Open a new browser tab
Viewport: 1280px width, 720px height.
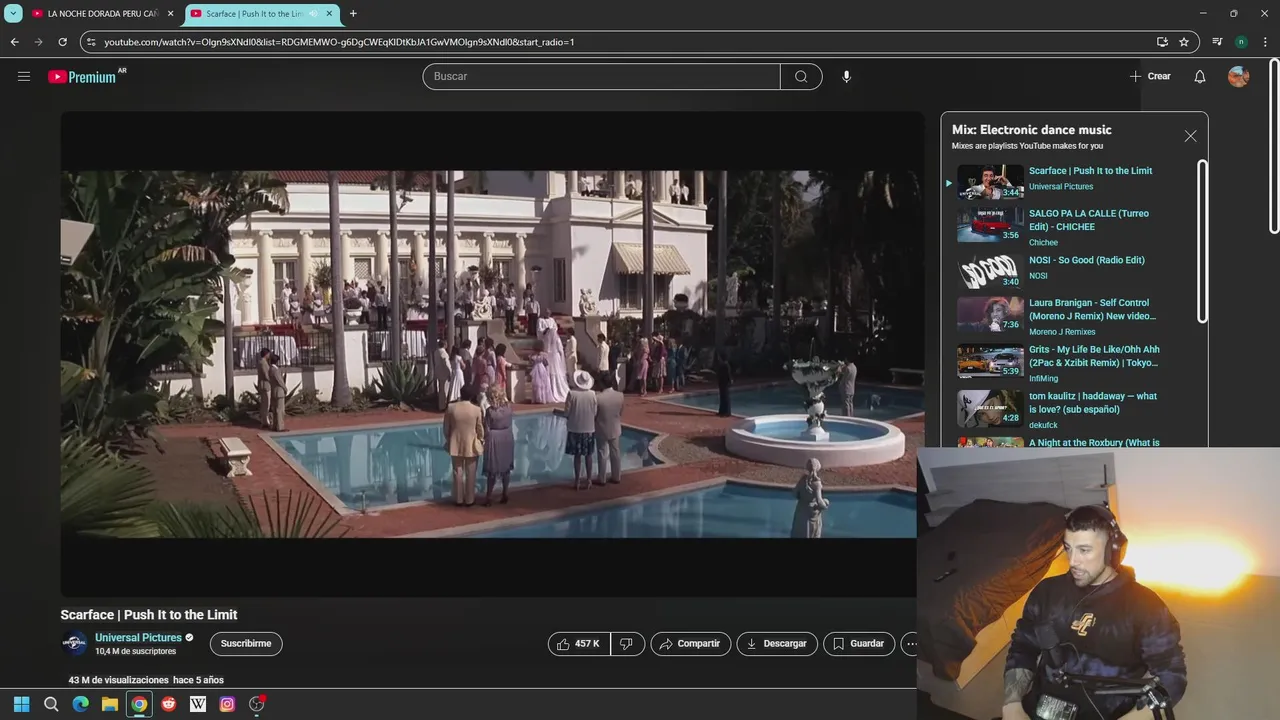coord(353,14)
